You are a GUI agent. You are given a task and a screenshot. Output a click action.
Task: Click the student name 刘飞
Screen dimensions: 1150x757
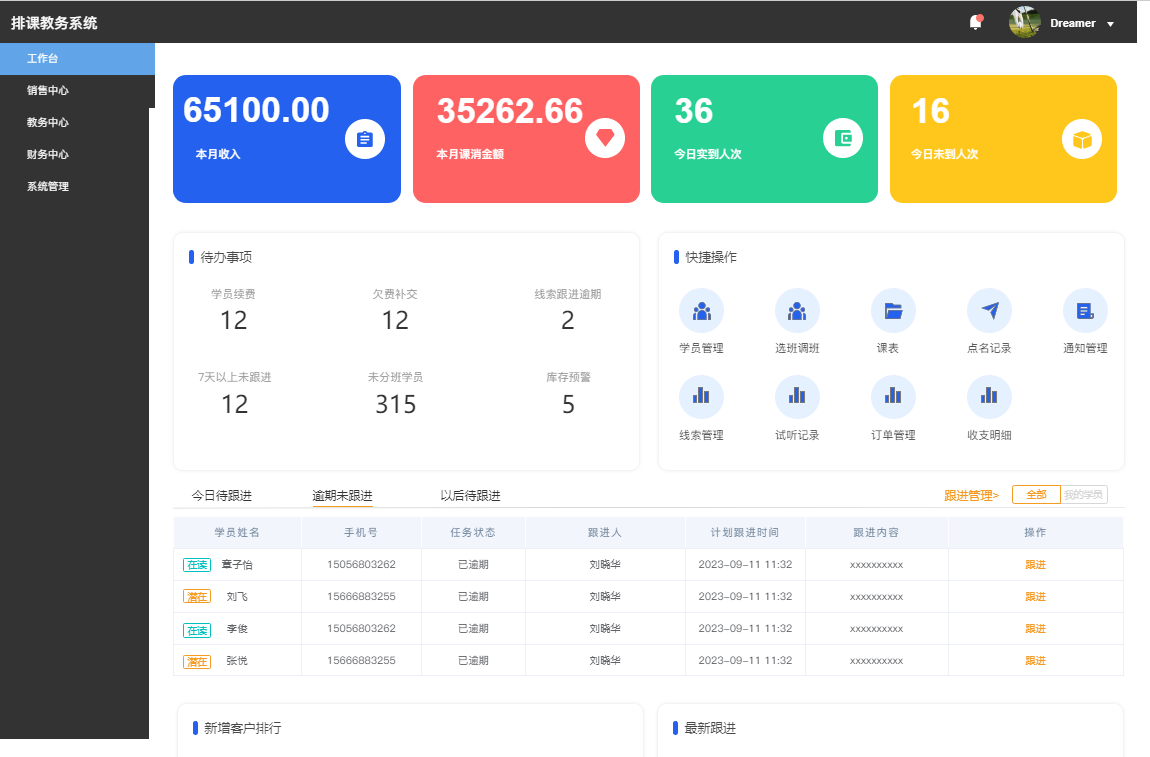(237, 597)
